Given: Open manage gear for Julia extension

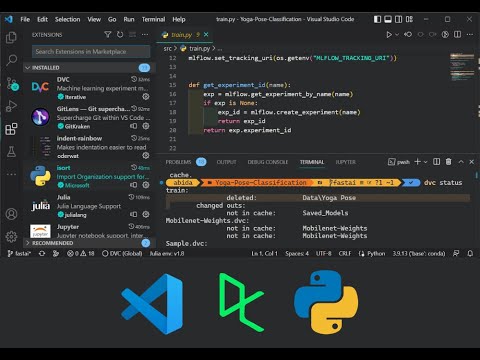Looking at the screenshot, I should pos(146,214).
